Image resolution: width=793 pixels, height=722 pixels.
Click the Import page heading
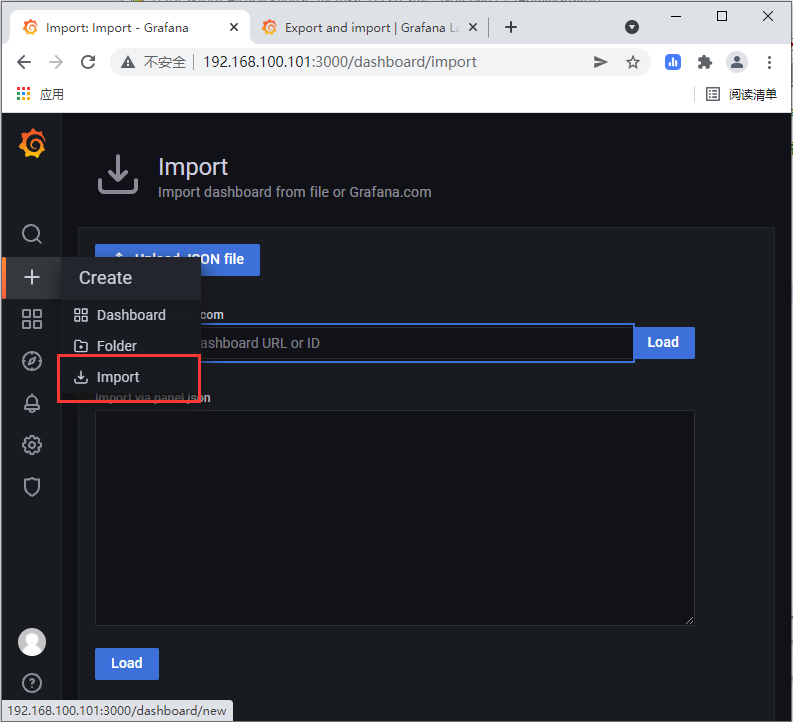point(193,167)
